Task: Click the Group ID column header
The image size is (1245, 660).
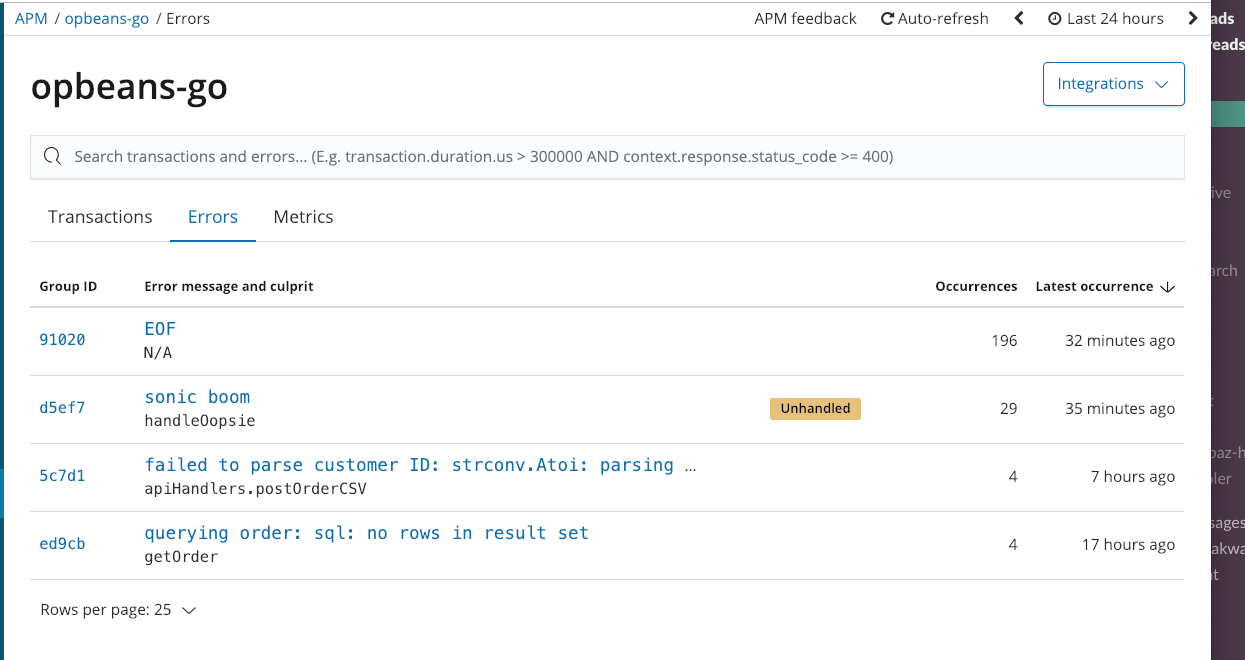Action: pyautogui.click(x=68, y=286)
